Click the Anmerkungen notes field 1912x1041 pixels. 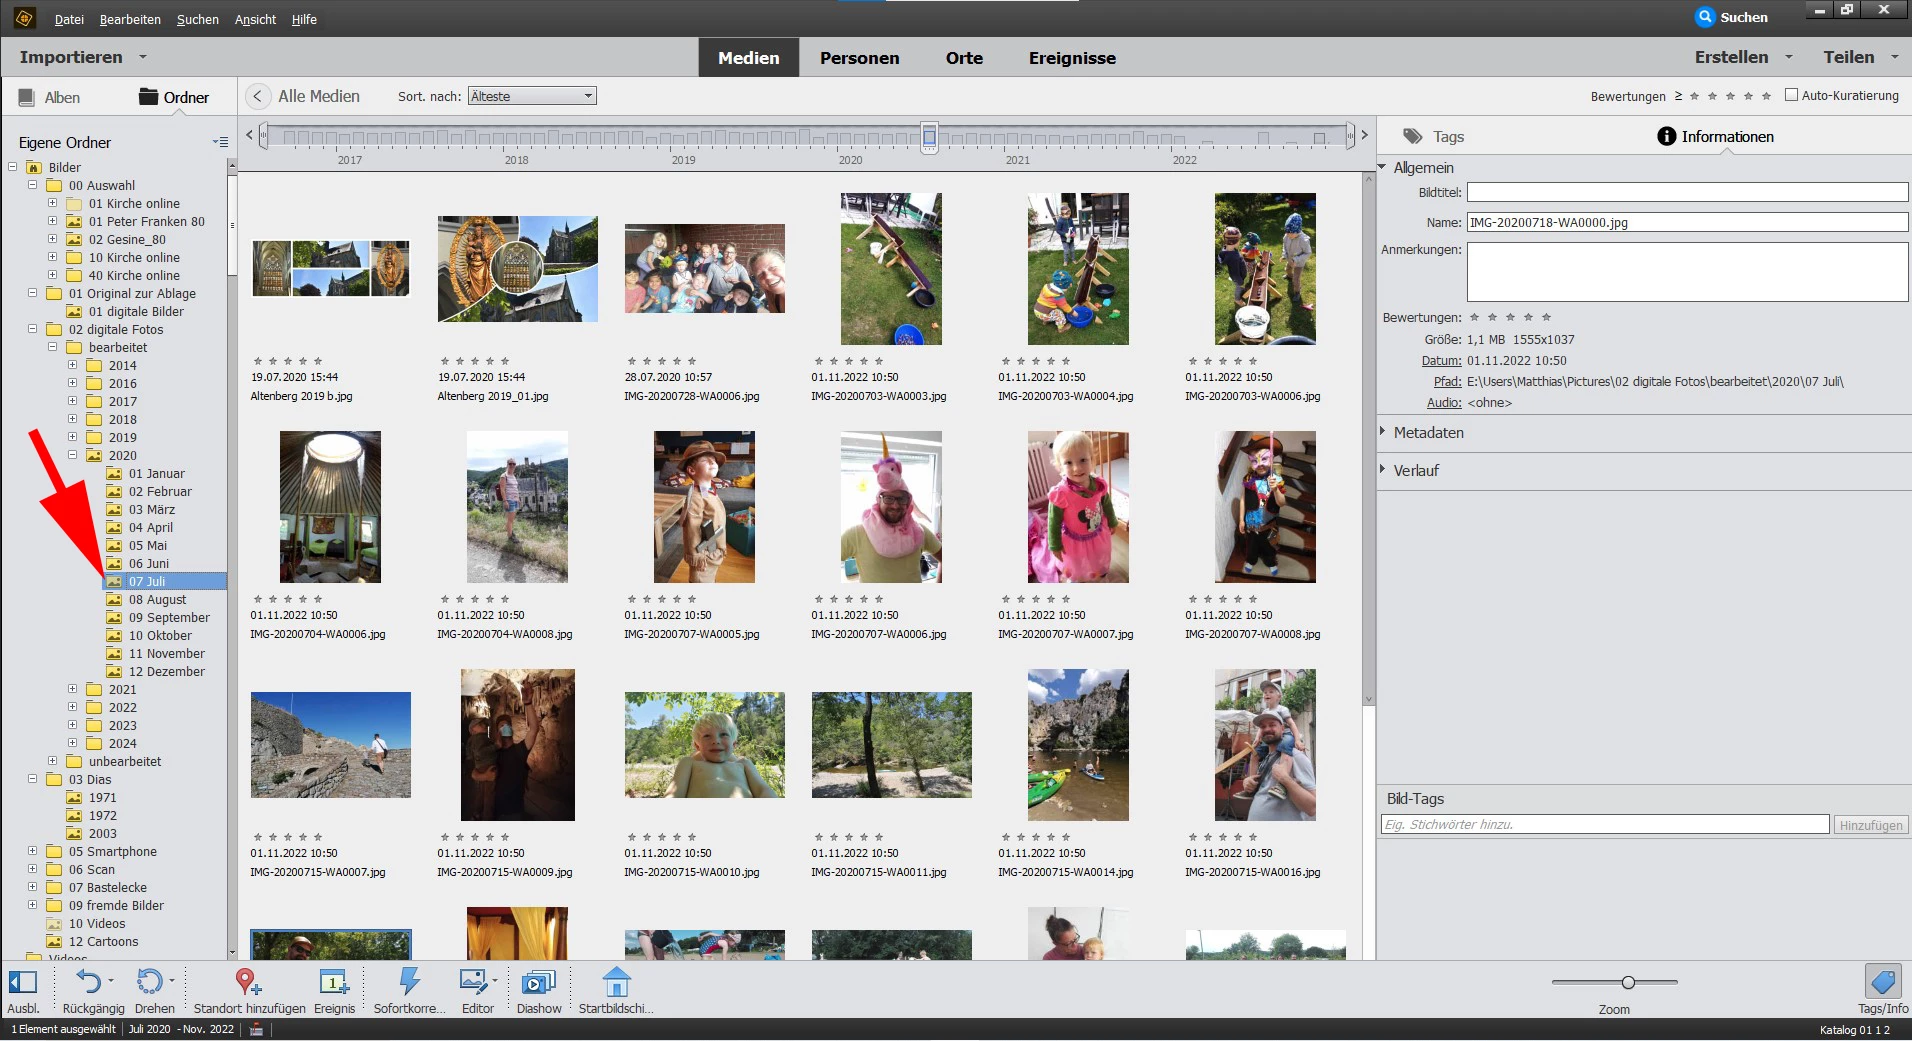(x=1687, y=271)
